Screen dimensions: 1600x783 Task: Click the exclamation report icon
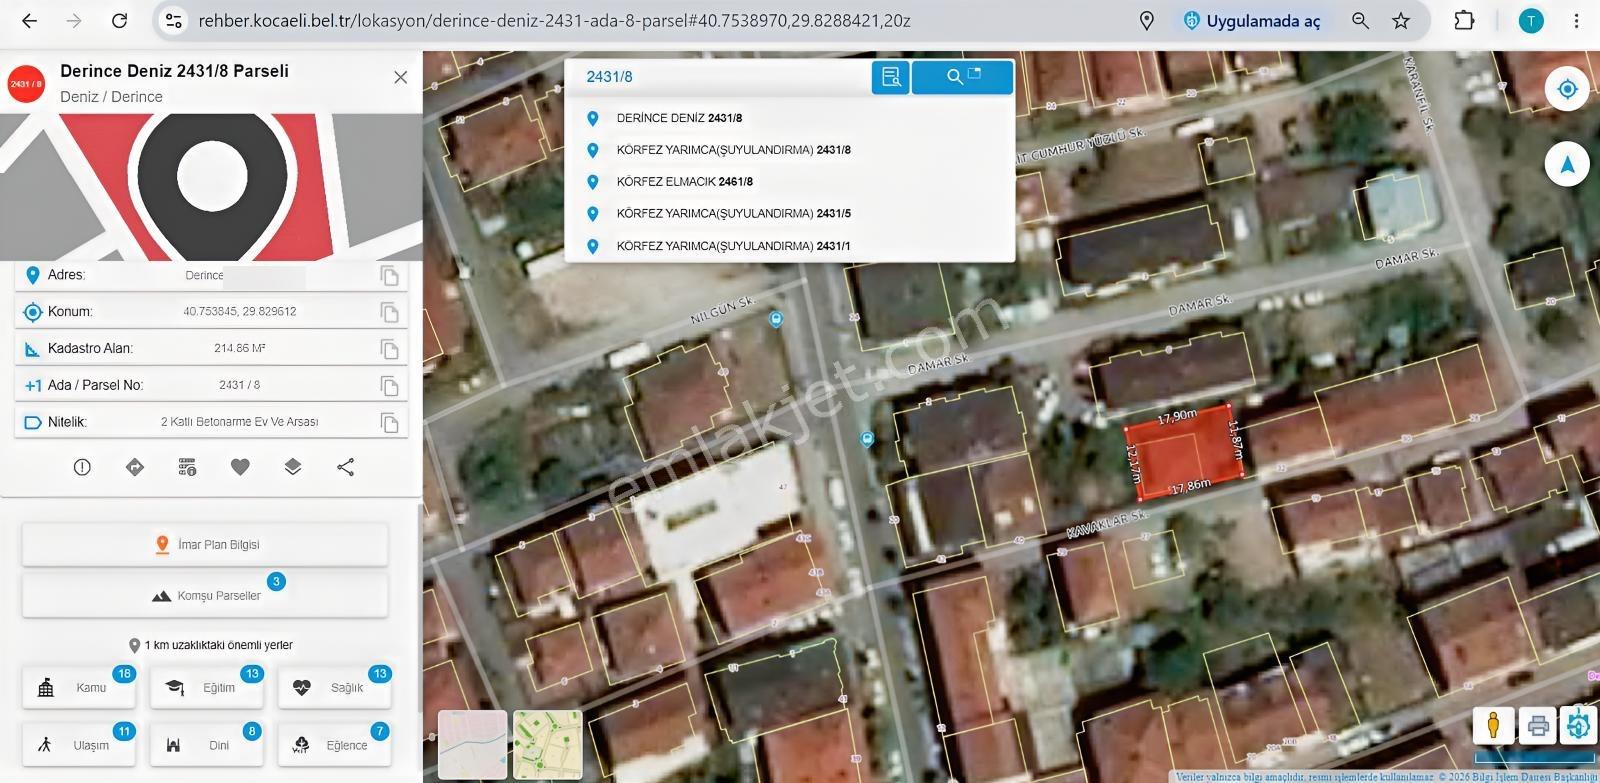point(82,467)
